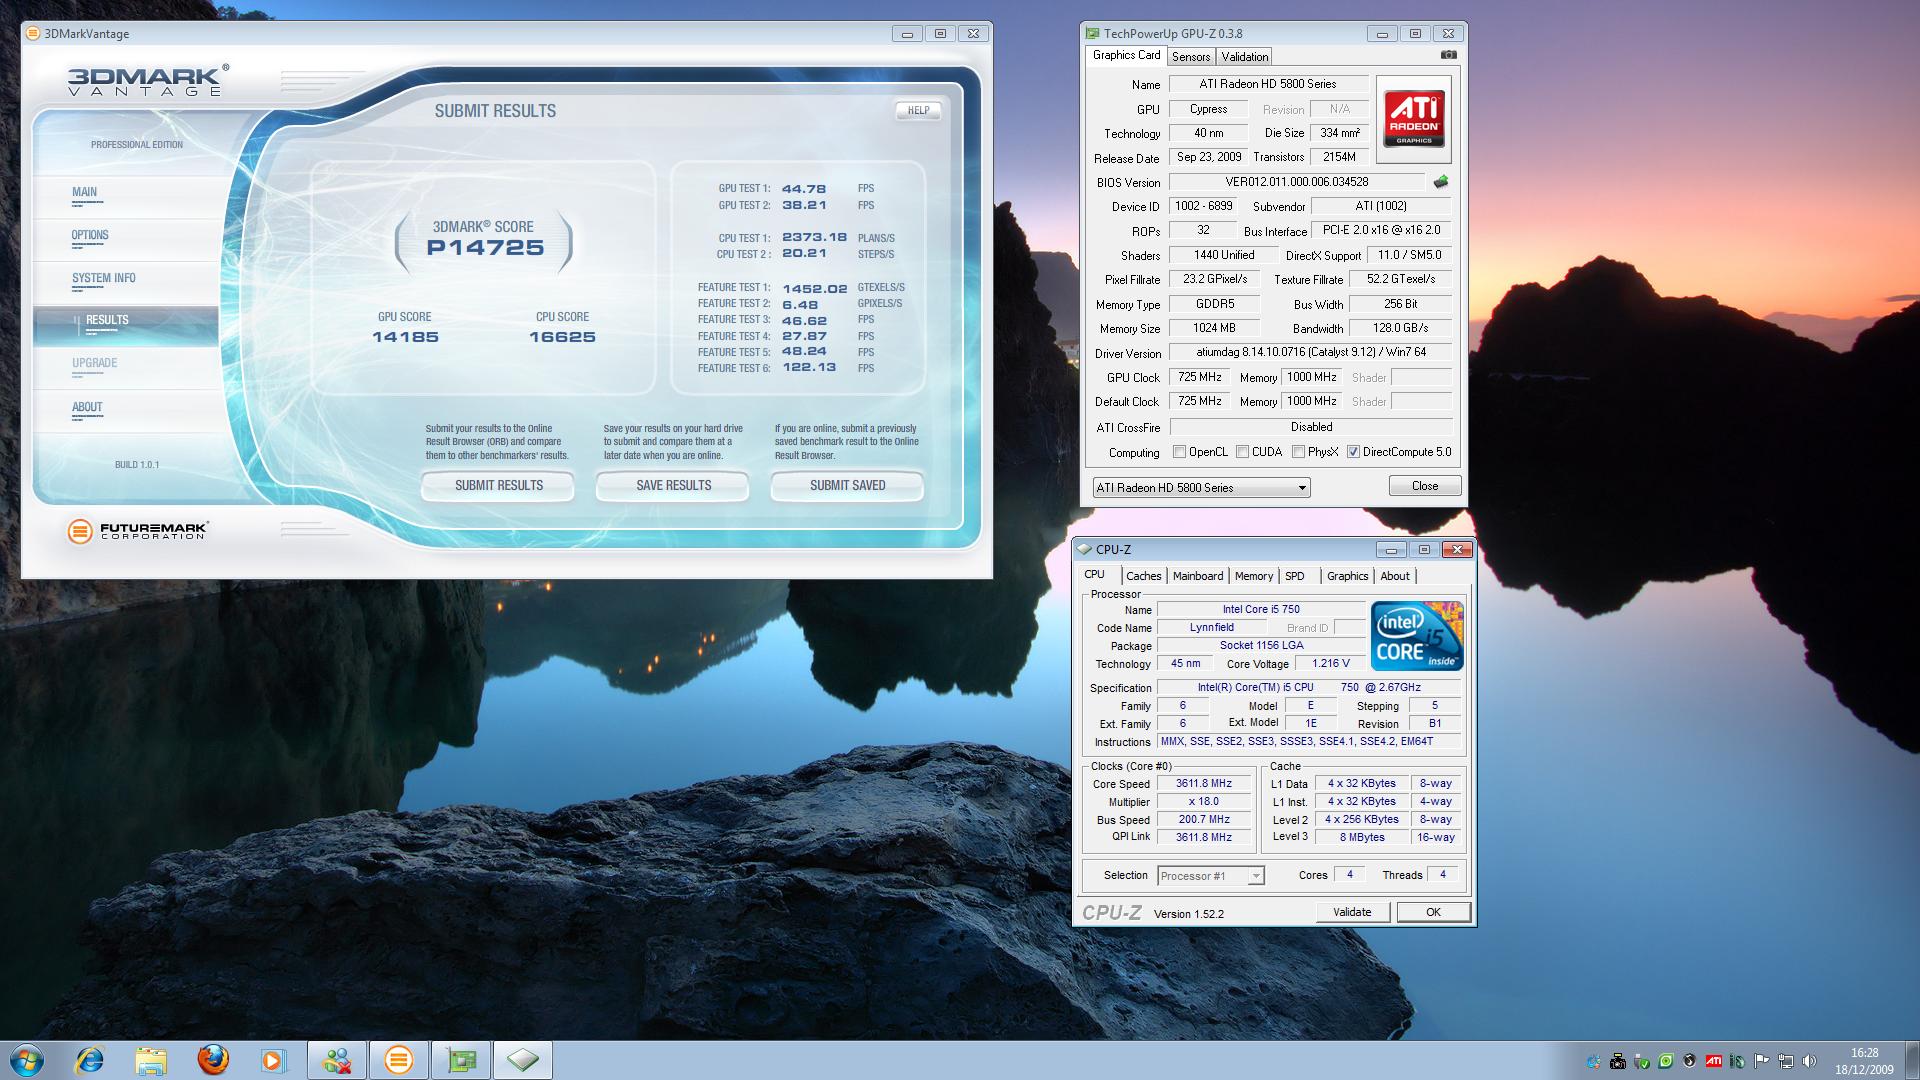1920x1080 pixels.
Task: Click the GPU-Z screenshot camera icon
Action: click(1448, 56)
